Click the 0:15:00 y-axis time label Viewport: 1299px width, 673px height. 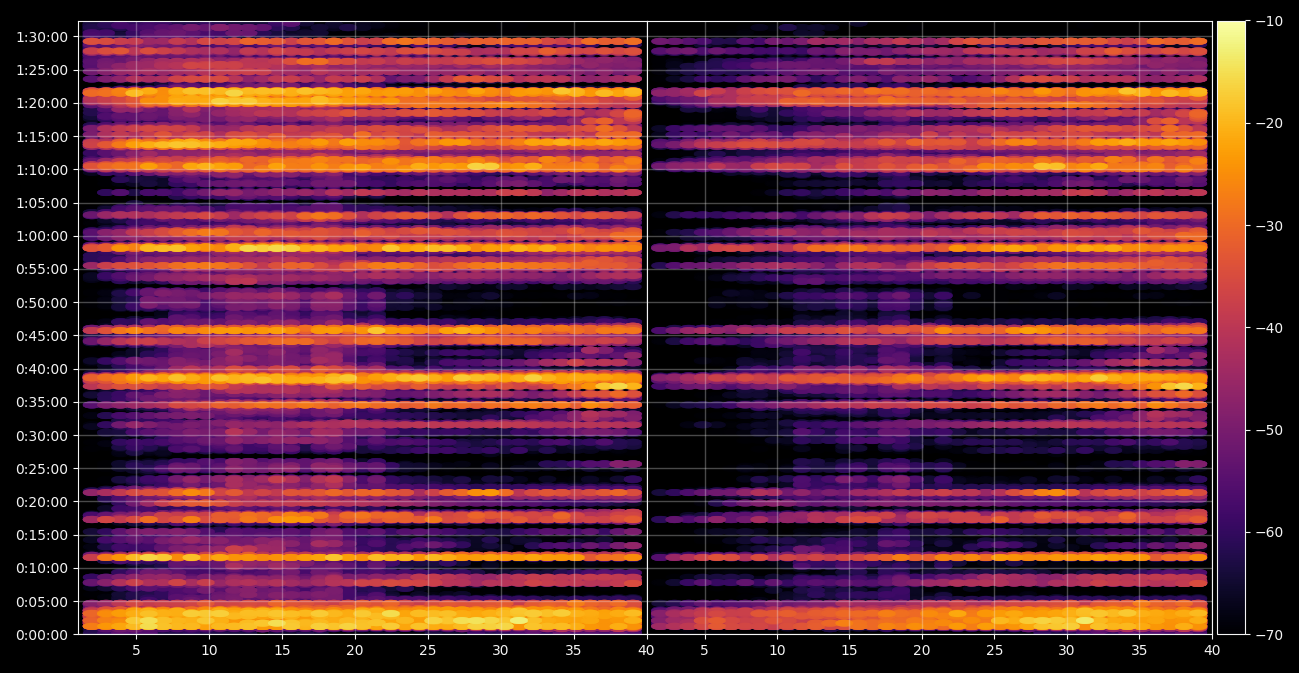coord(43,535)
